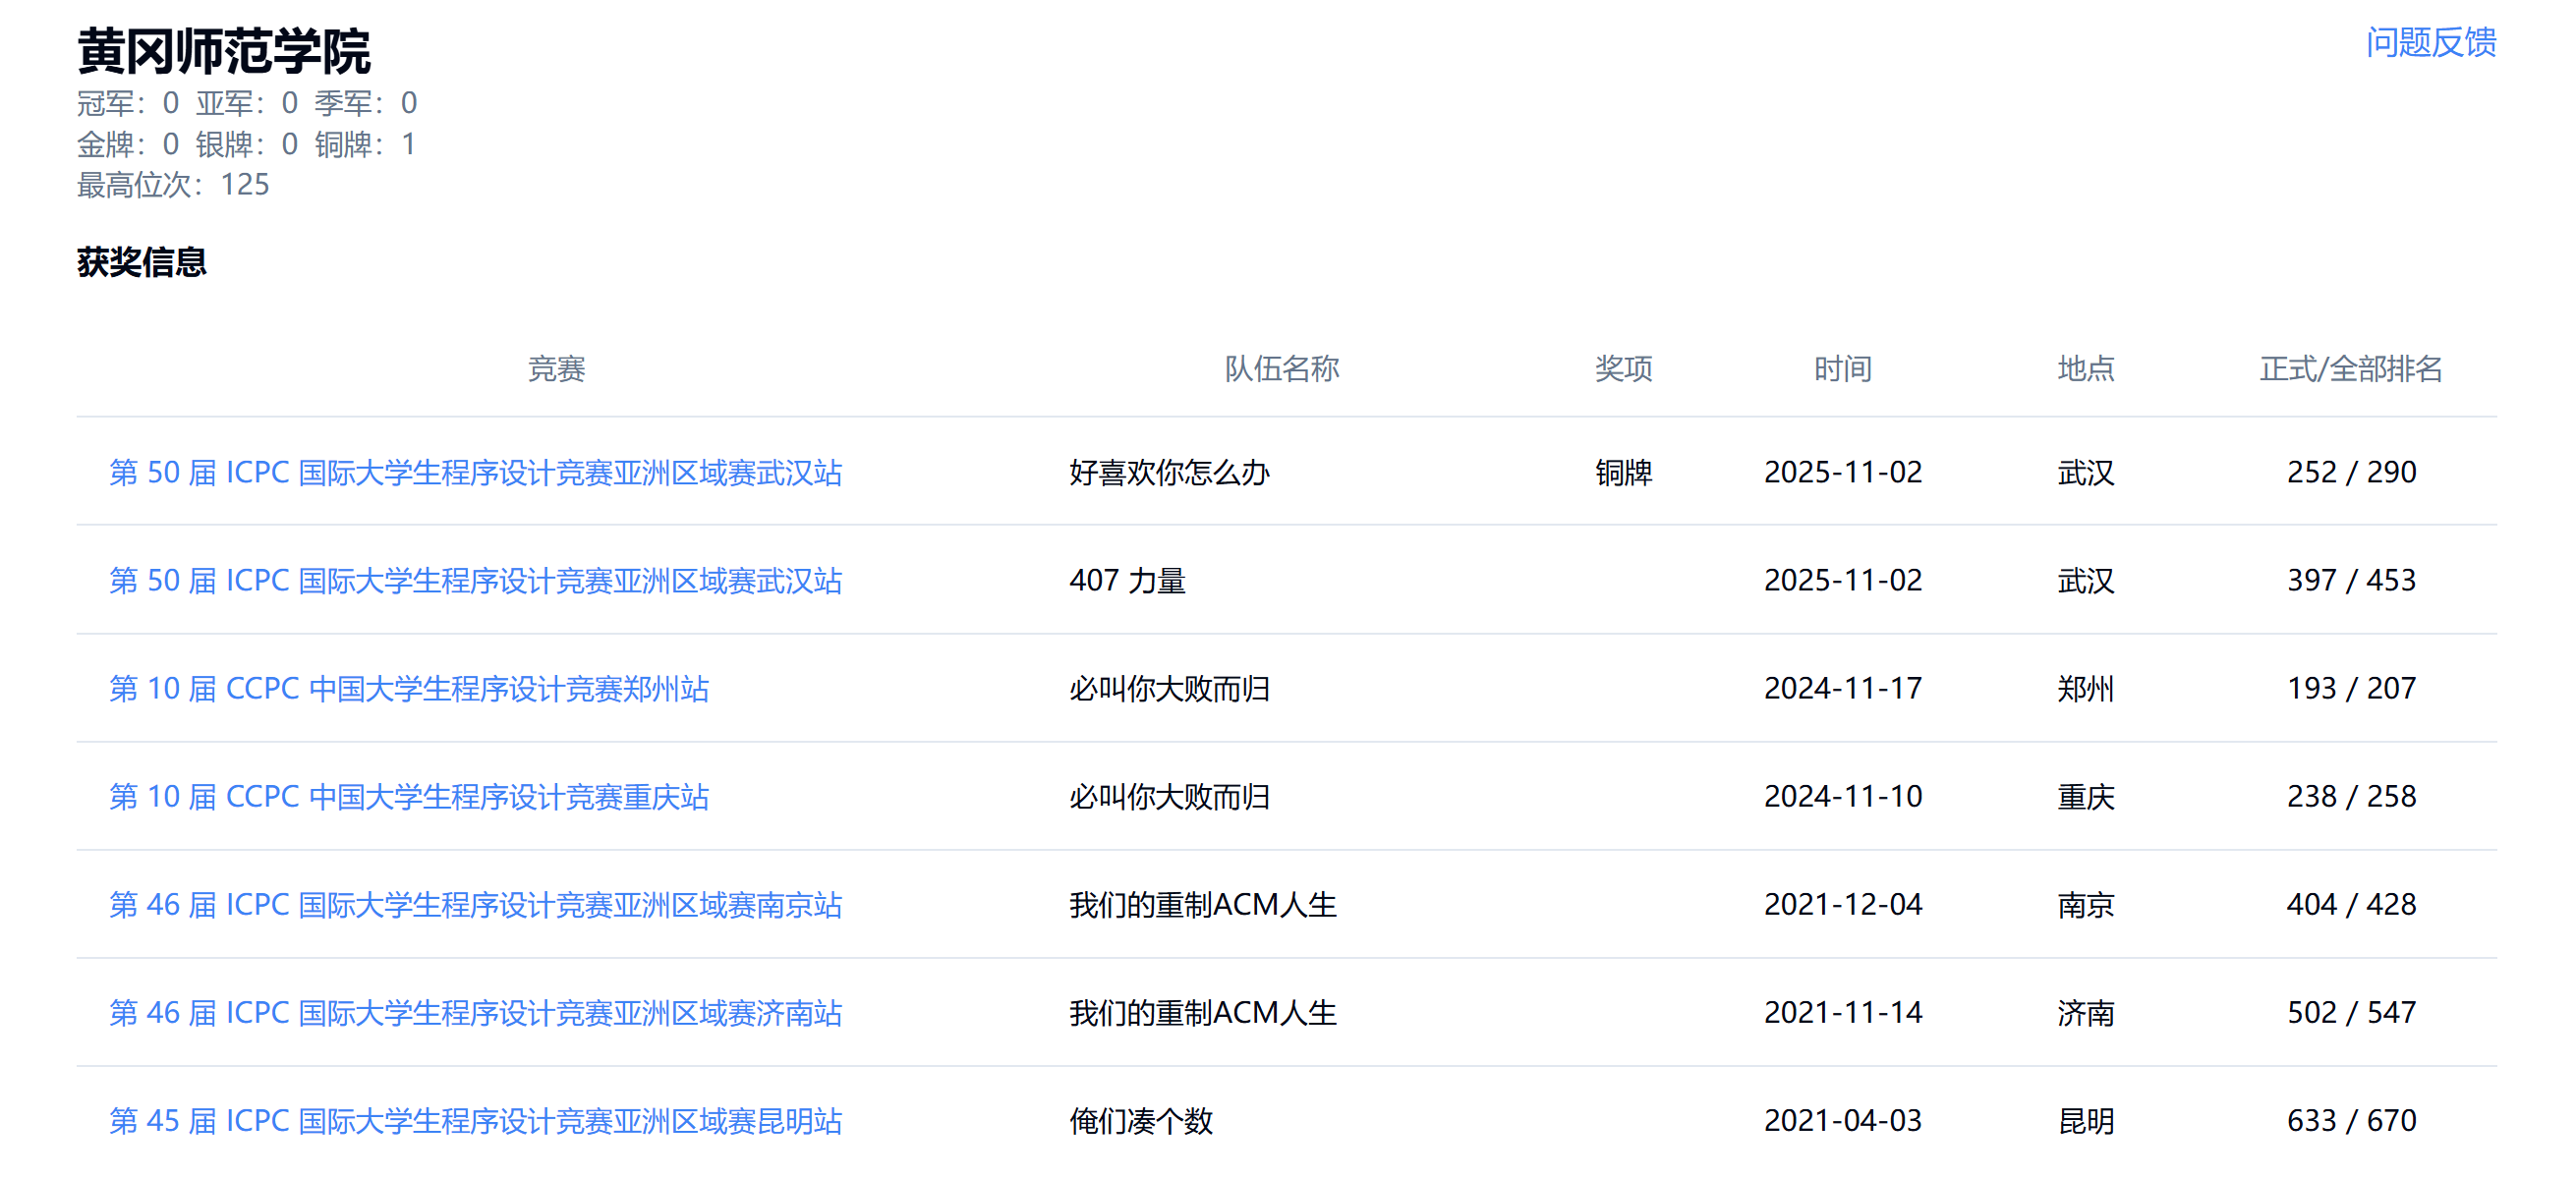
Task: Open the 第 46 届 ICPC 南京站 link
Action: (475, 904)
